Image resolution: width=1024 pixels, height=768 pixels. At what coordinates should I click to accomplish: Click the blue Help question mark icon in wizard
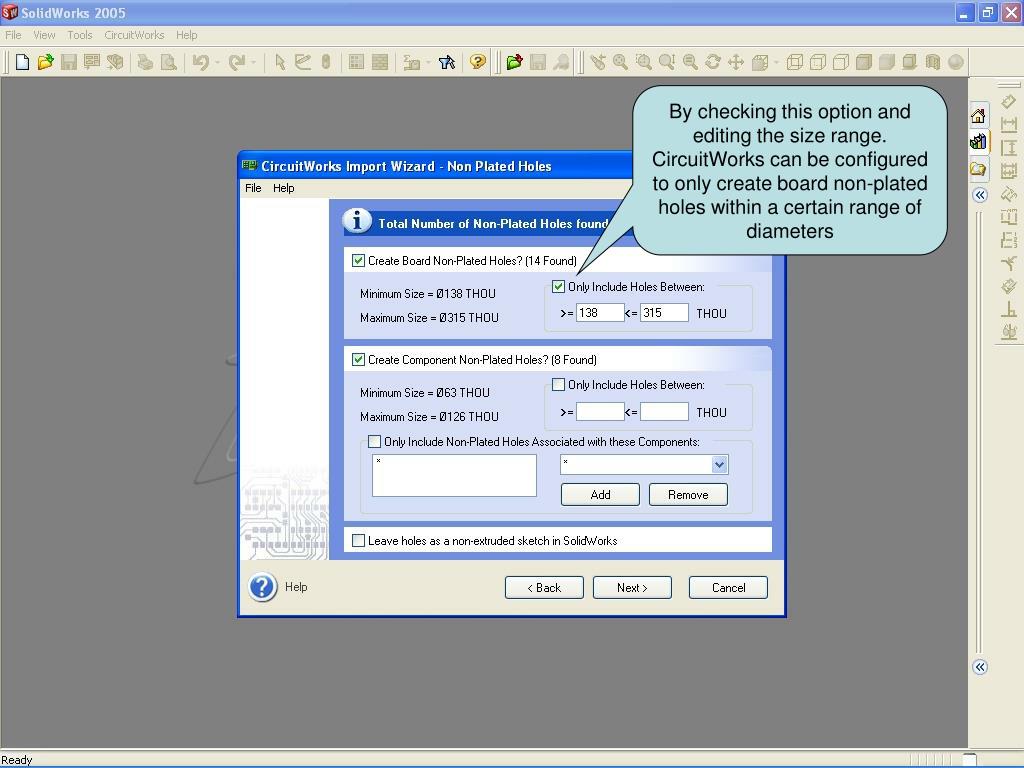point(263,587)
